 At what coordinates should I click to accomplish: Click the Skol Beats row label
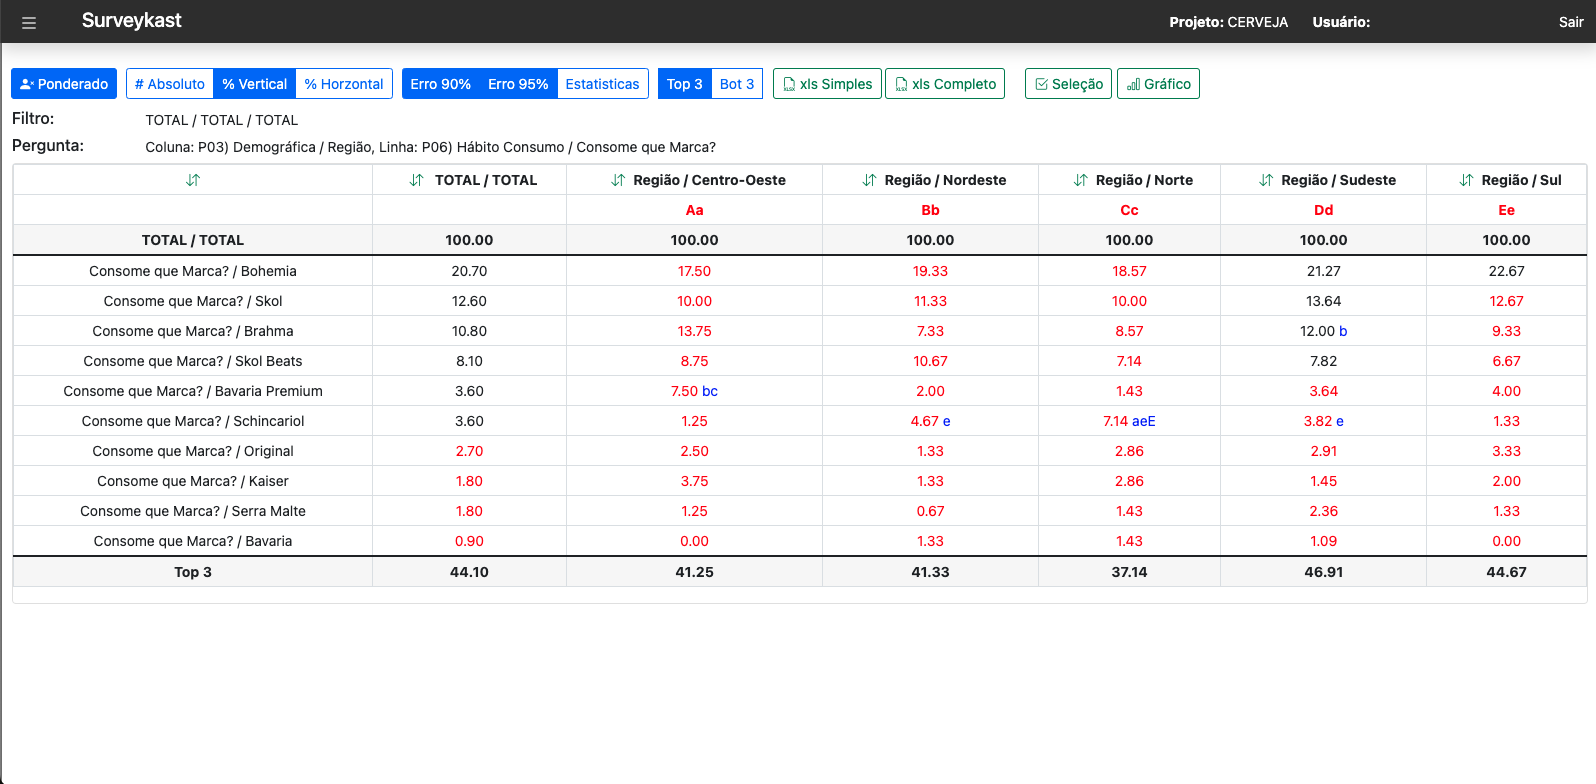coord(193,361)
